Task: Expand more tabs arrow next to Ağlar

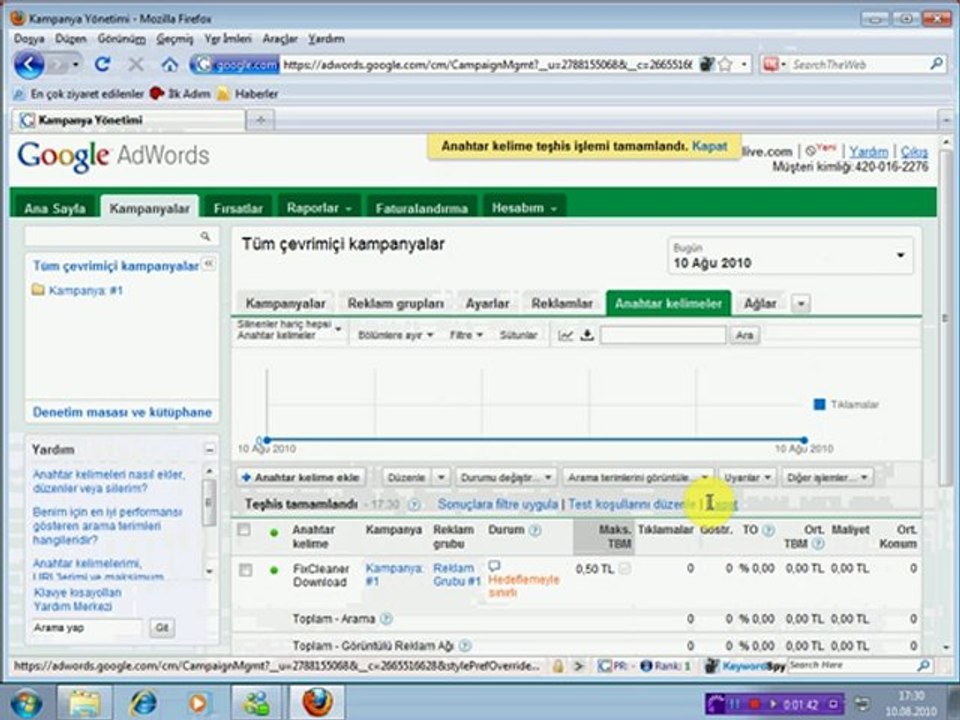Action: click(801, 303)
